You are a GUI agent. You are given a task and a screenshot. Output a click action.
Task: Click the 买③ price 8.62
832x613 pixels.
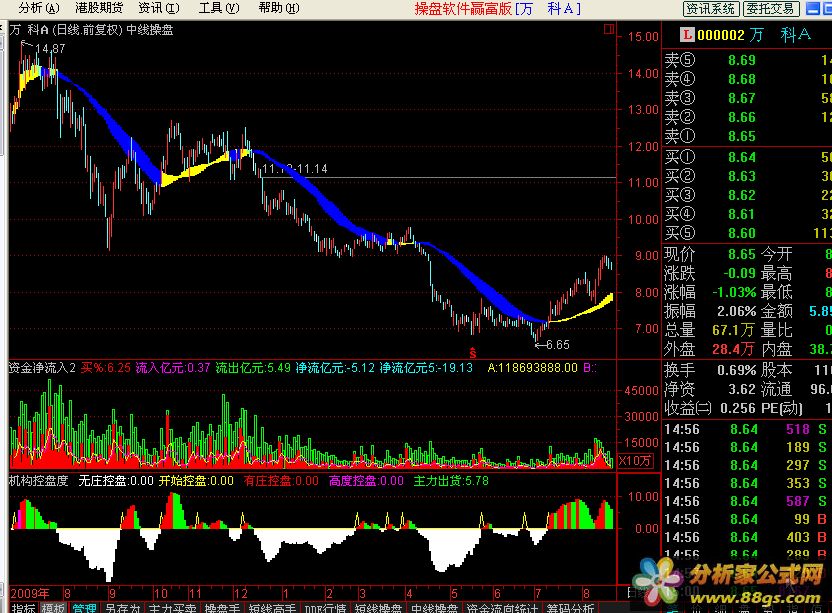742,195
